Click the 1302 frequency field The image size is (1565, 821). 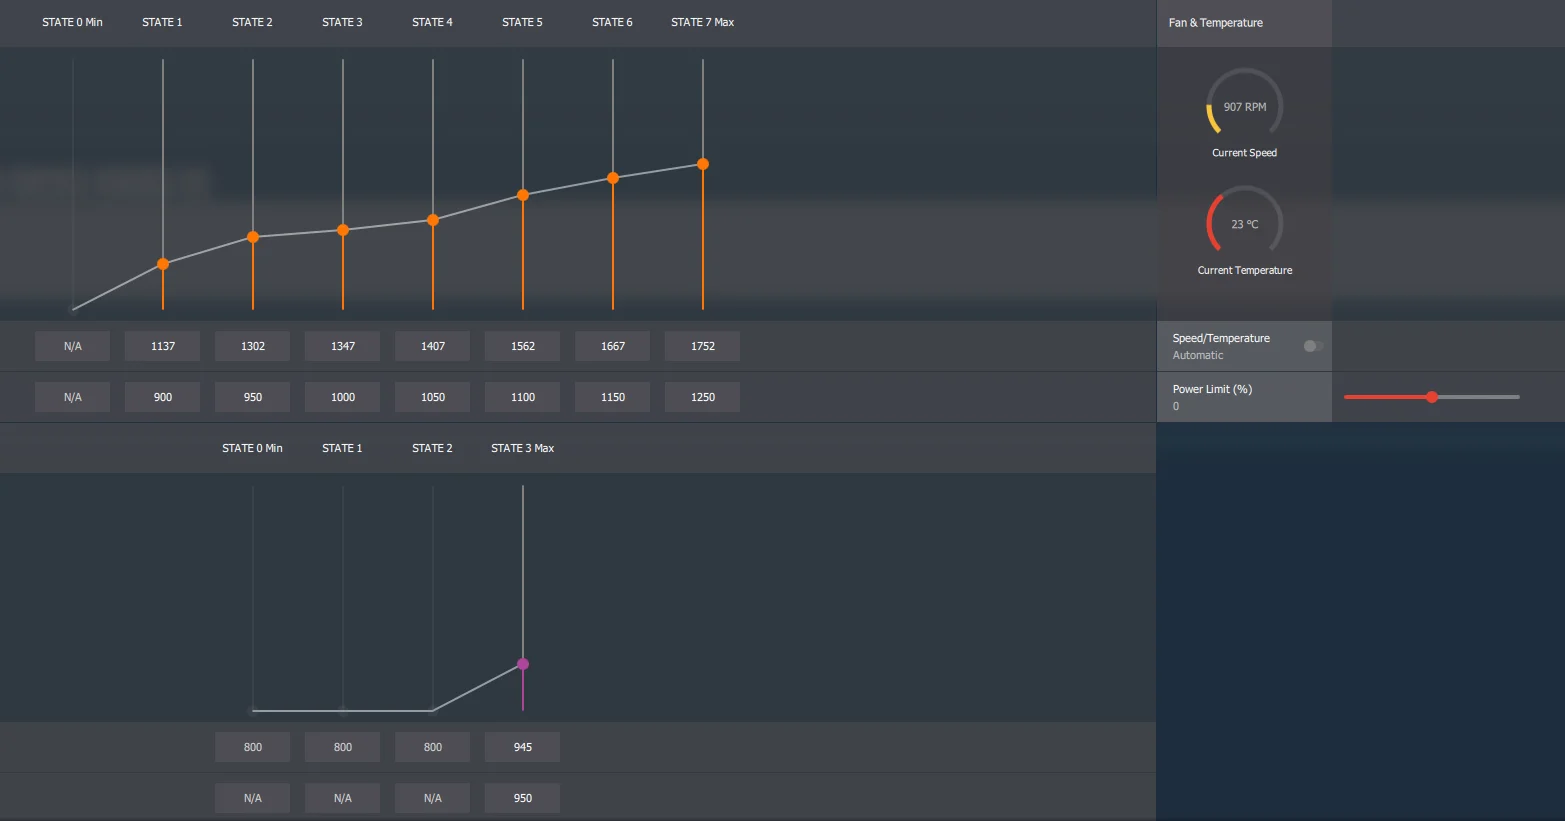click(253, 346)
